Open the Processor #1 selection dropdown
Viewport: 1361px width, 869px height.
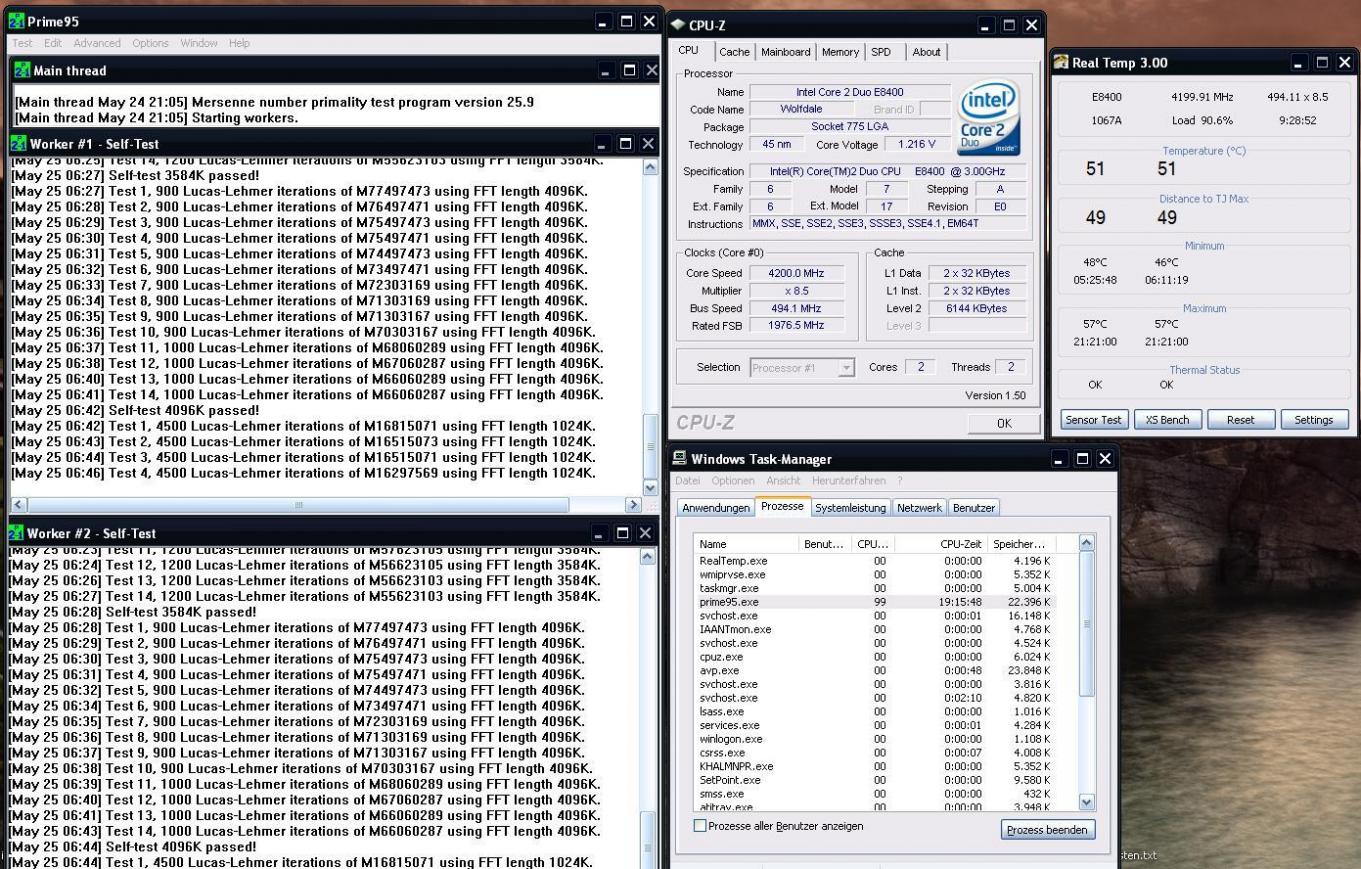846,368
